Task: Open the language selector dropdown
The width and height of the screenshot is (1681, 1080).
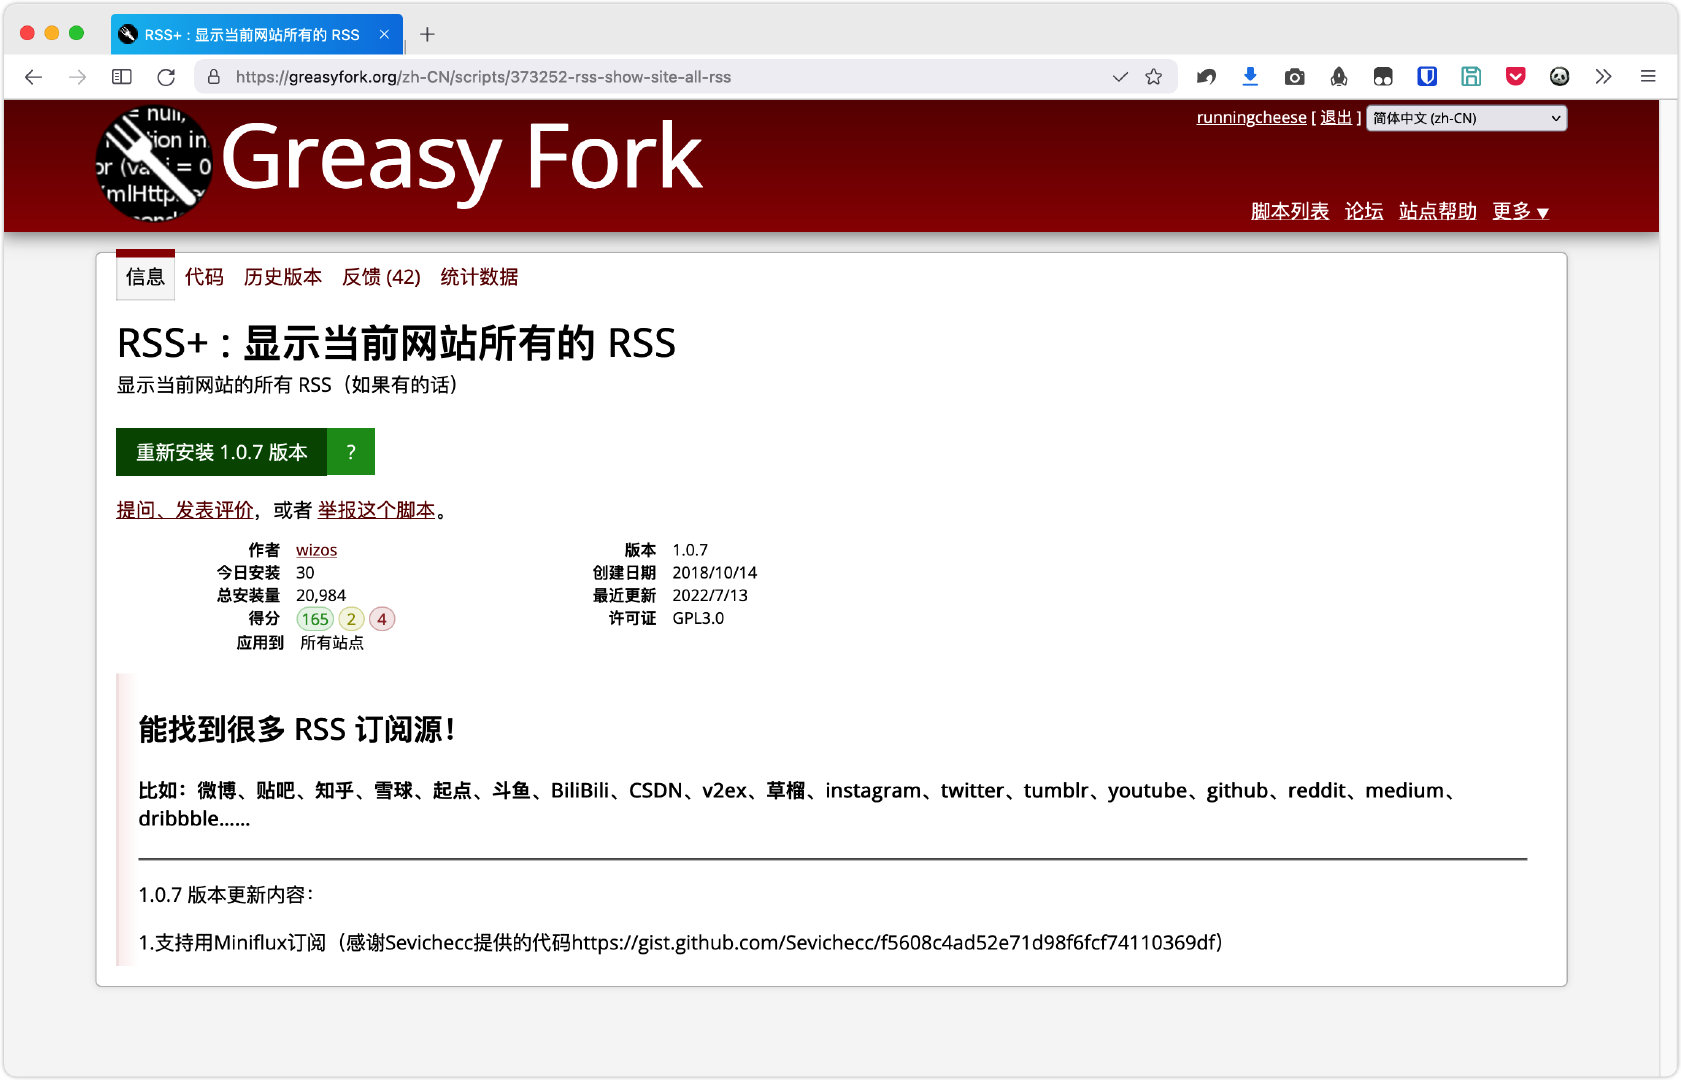Action: (x=1467, y=118)
